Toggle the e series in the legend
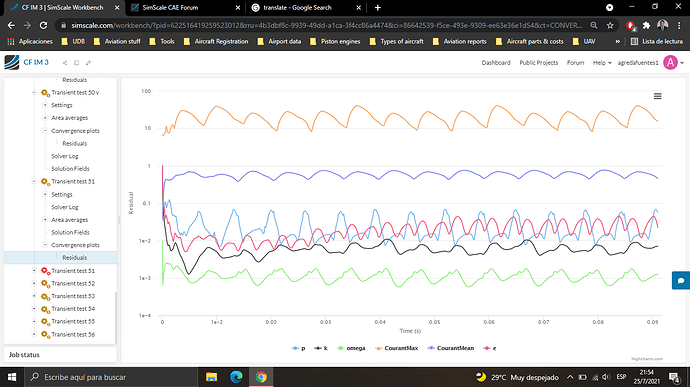The width and height of the screenshot is (690, 387). coord(490,348)
